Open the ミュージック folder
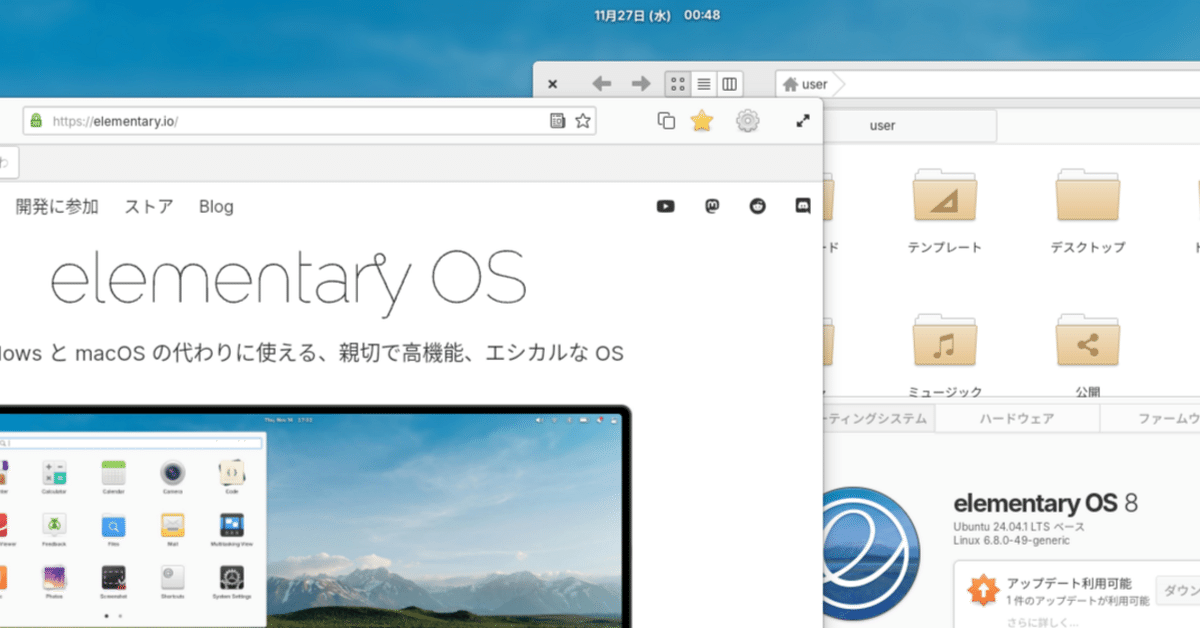 coord(945,340)
